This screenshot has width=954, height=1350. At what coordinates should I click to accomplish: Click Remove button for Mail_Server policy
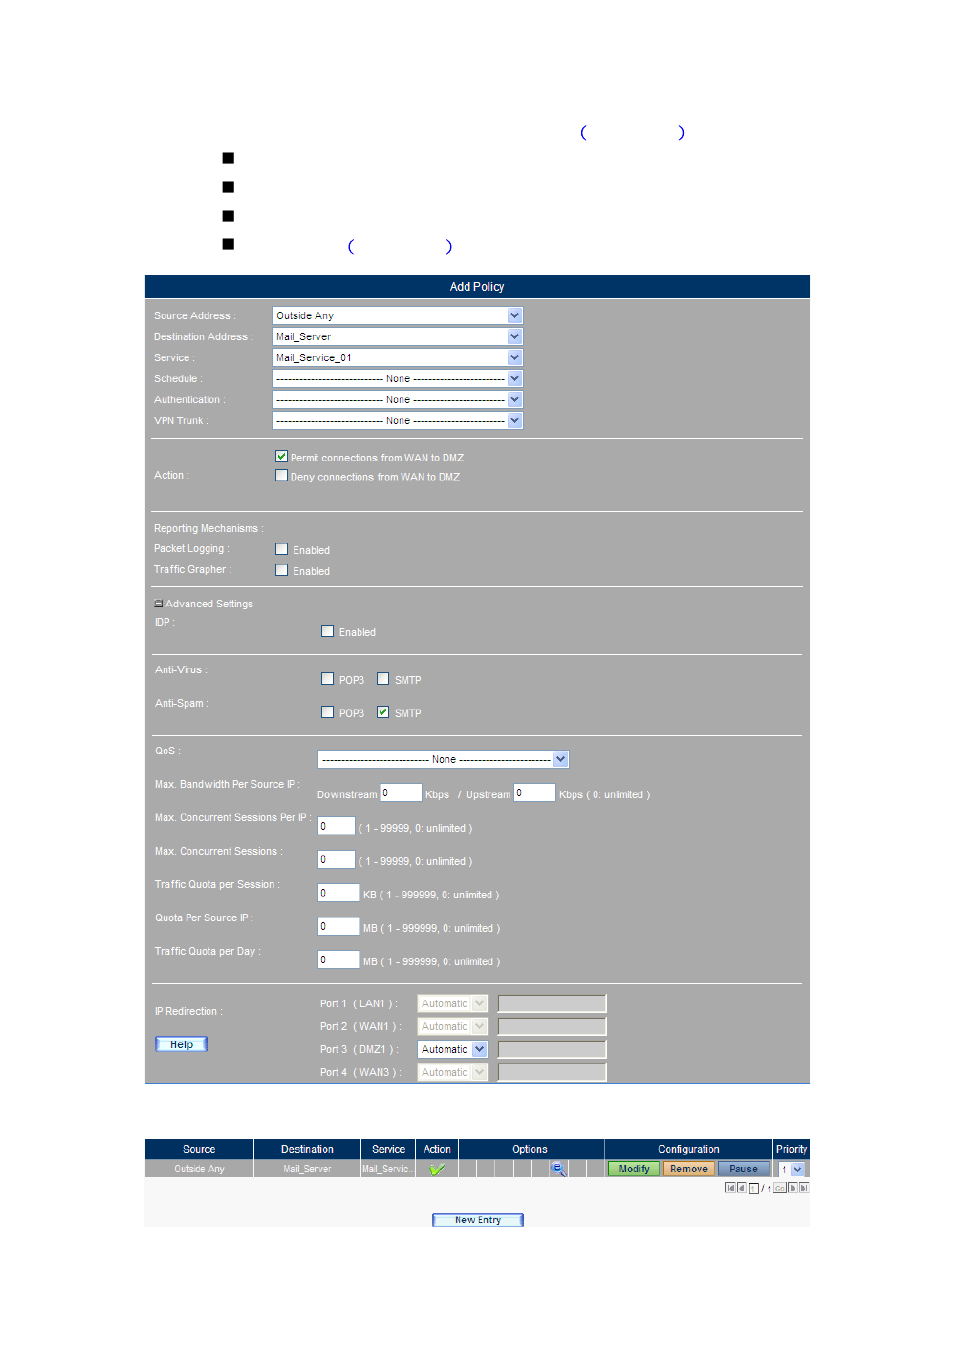tap(689, 1169)
